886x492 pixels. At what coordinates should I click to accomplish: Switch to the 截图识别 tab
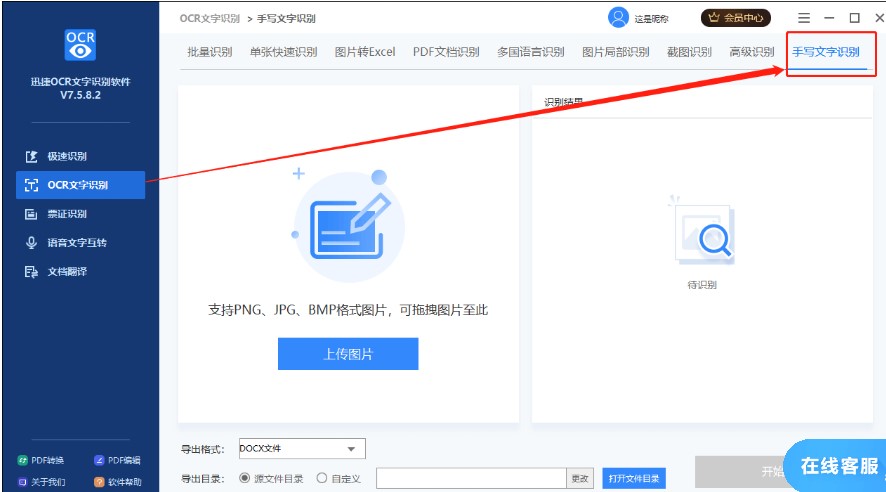tap(689, 52)
